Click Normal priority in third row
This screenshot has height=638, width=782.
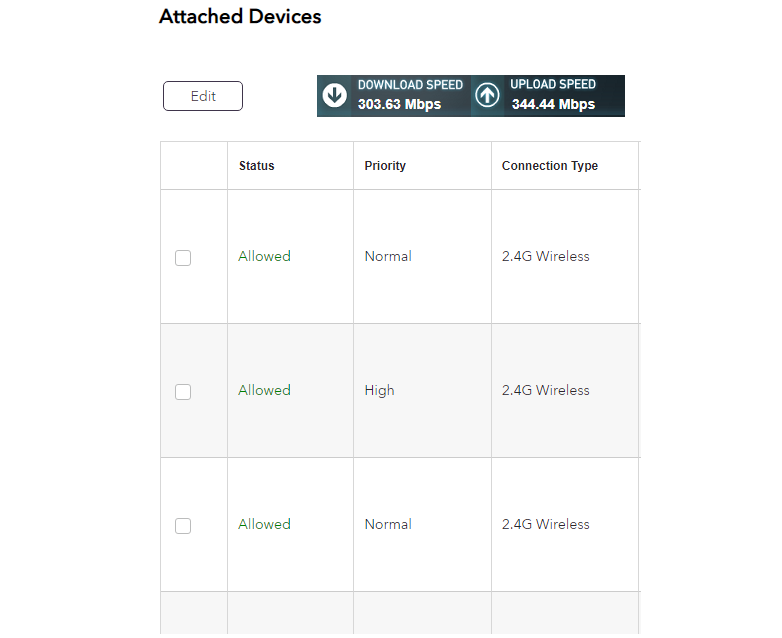[388, 524]
